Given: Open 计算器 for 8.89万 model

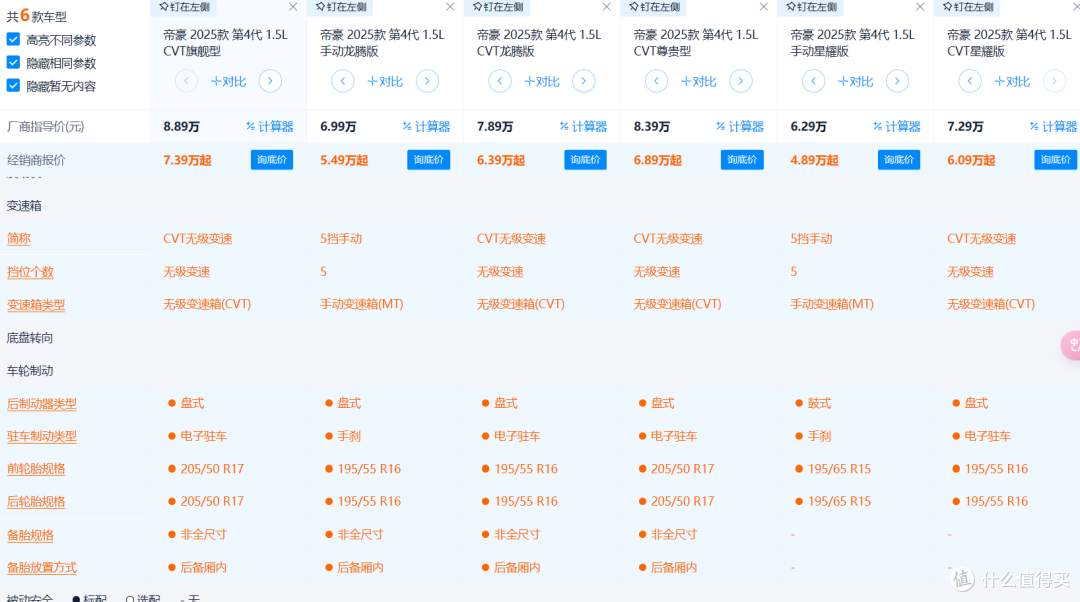Looking at the screenshot, I should pyautogui.click(x=269, y=127).
